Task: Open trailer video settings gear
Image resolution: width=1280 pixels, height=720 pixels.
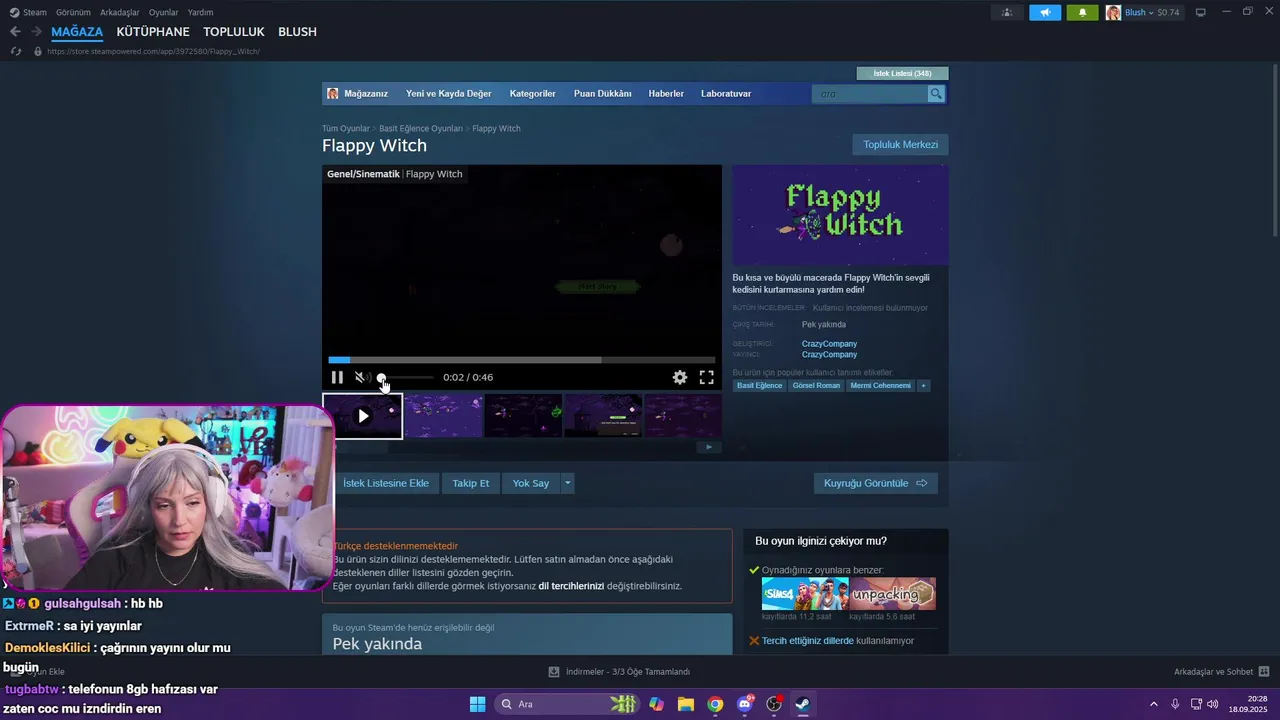Action: (680, 377)
